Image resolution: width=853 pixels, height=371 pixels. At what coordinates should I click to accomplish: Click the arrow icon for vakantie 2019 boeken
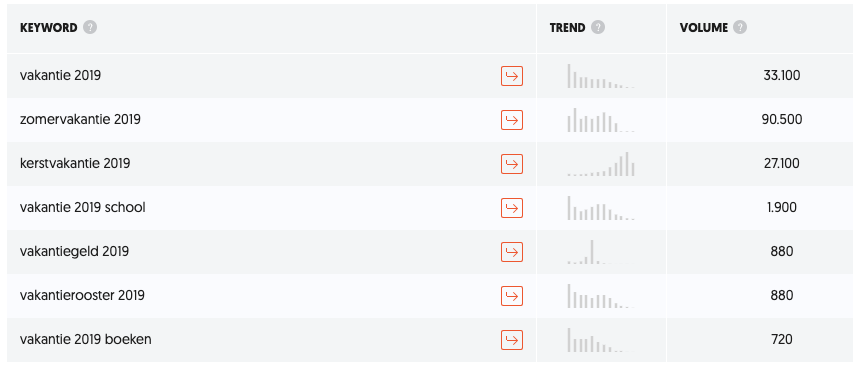pyautogui.click(x=511, y=340)
